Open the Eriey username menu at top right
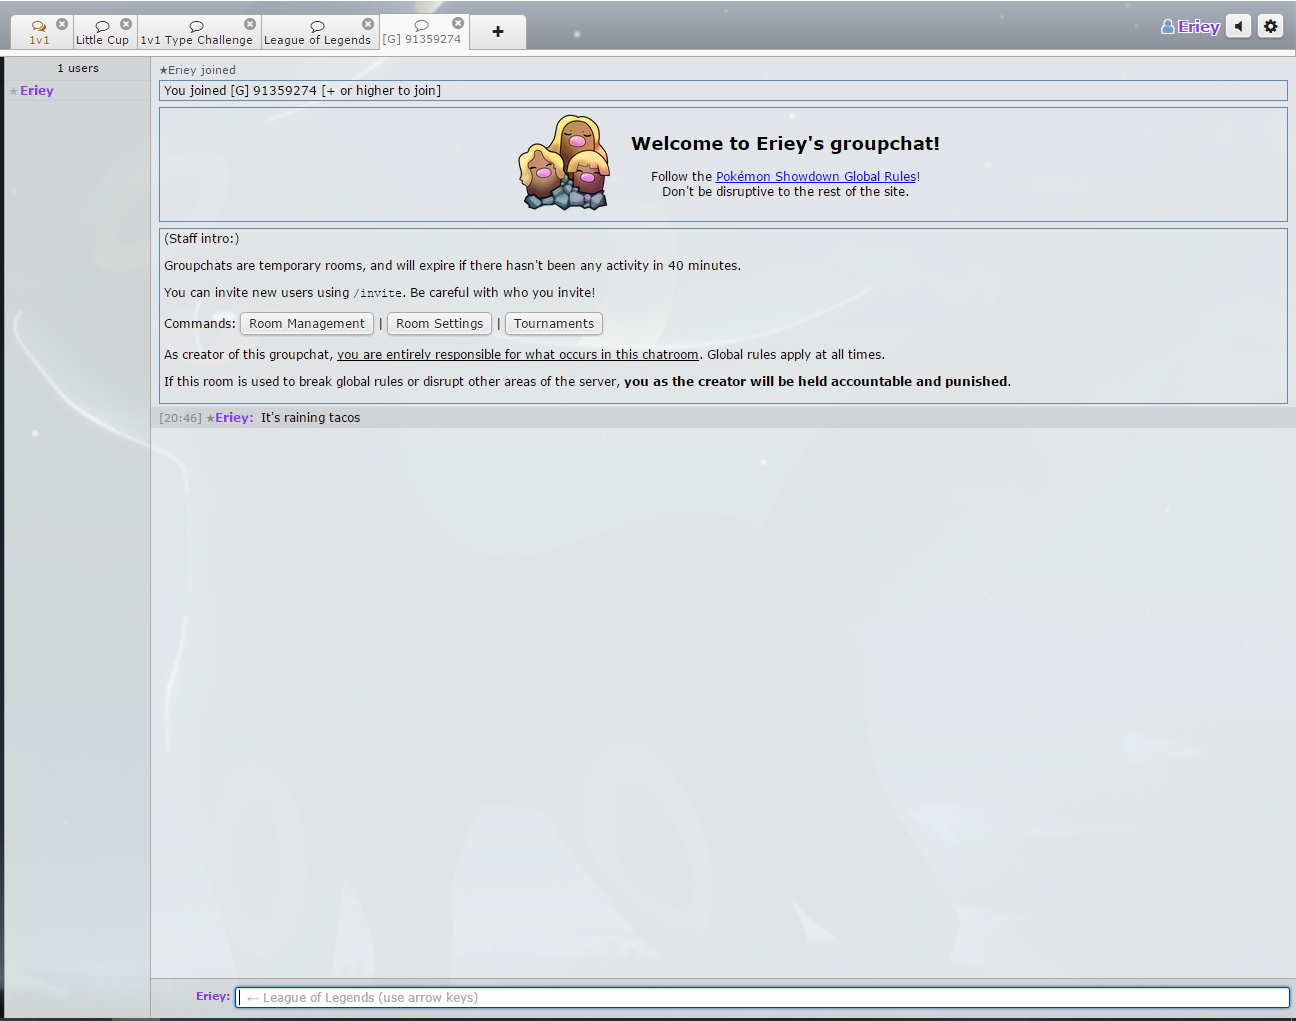1296x1021 pixels. coord(1190,27)
